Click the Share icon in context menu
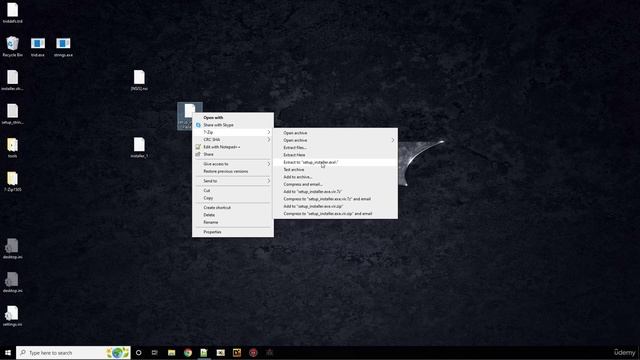Image resolution: width=640 pixels, height=360 pixels. click(198, 154)
